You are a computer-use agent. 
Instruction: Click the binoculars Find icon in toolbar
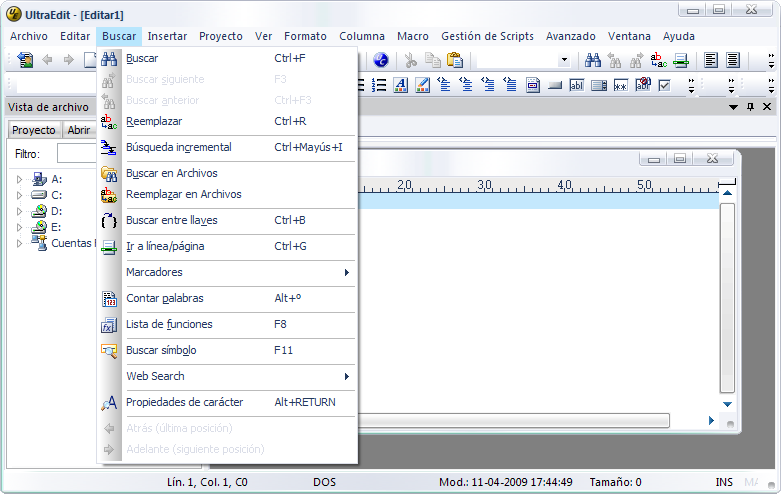coord(593,60)
